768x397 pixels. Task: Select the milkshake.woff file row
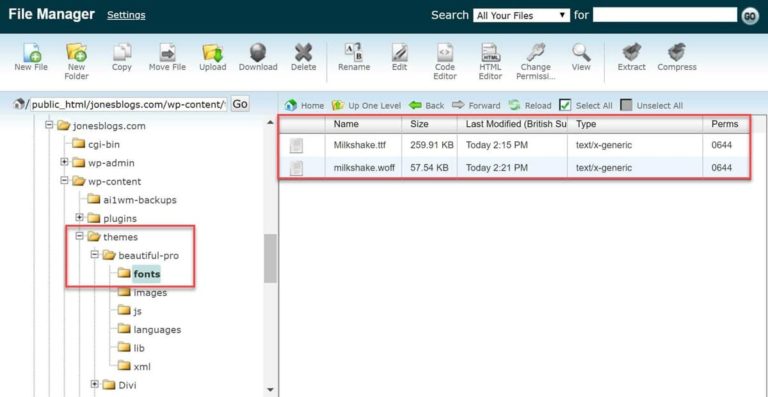[x=514, y=168]
